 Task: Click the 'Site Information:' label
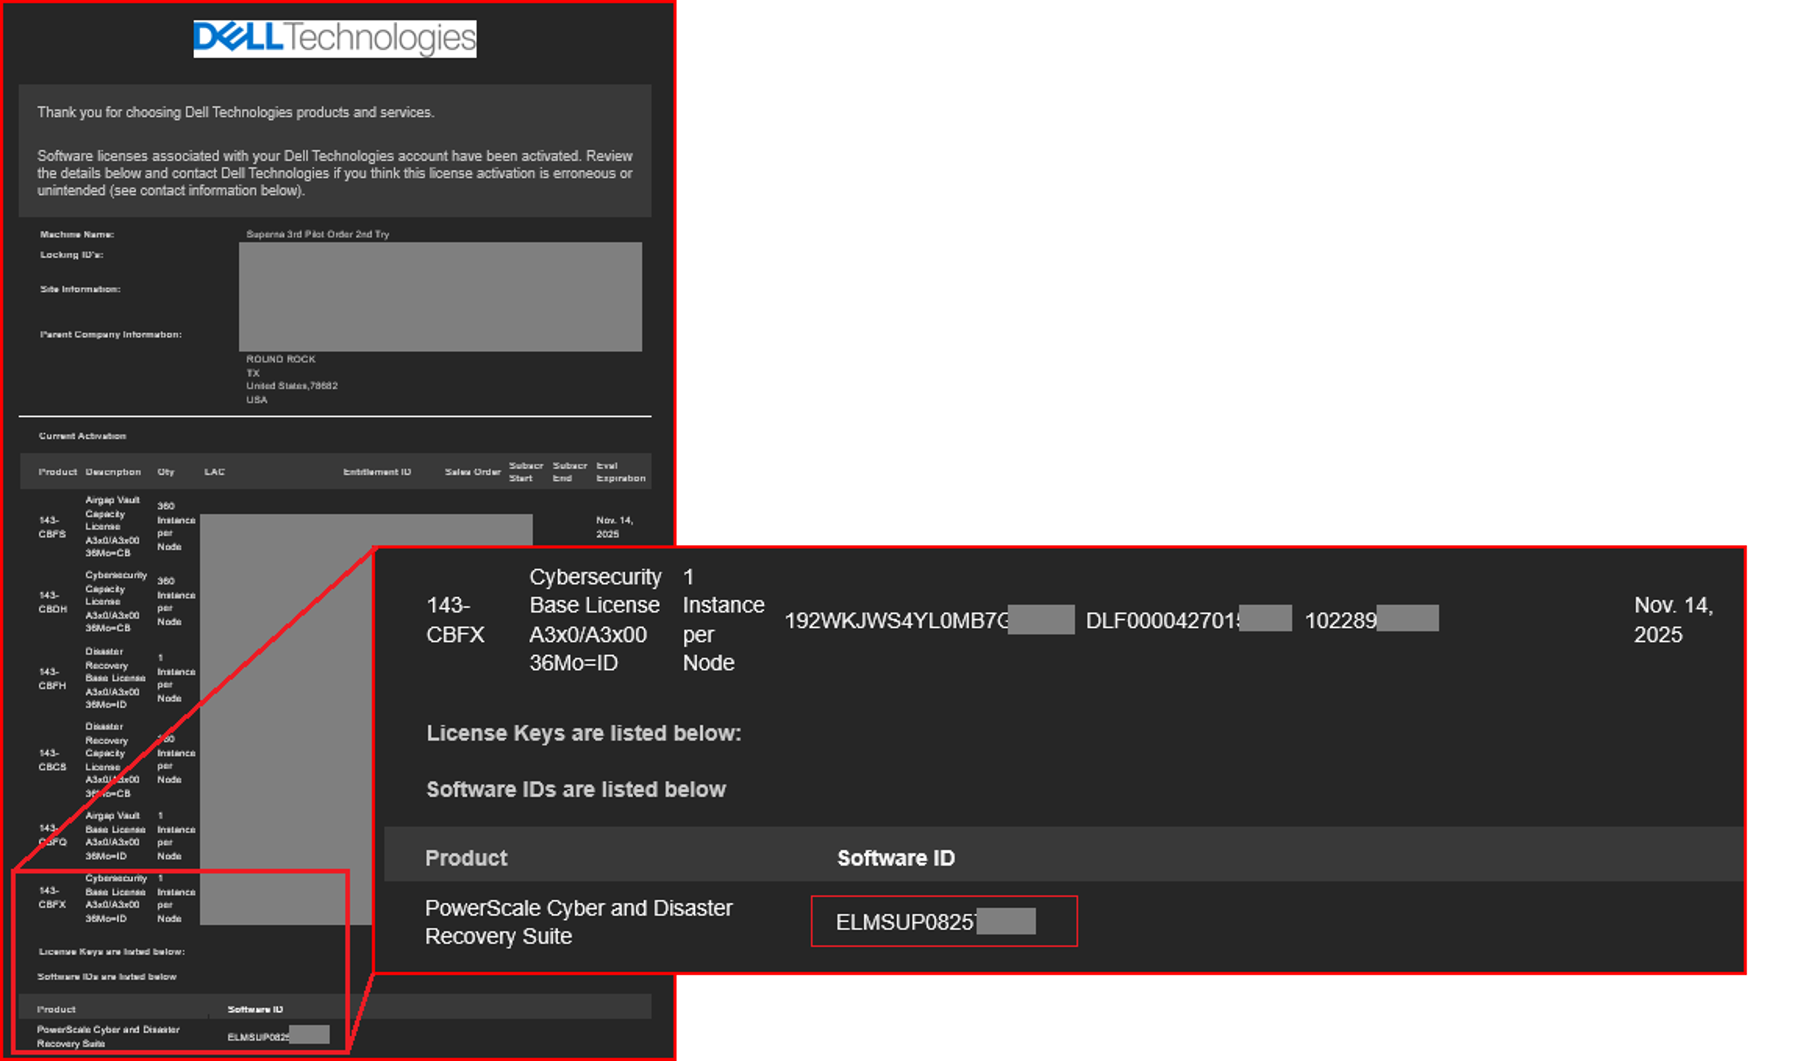click(x=80, y=289)
